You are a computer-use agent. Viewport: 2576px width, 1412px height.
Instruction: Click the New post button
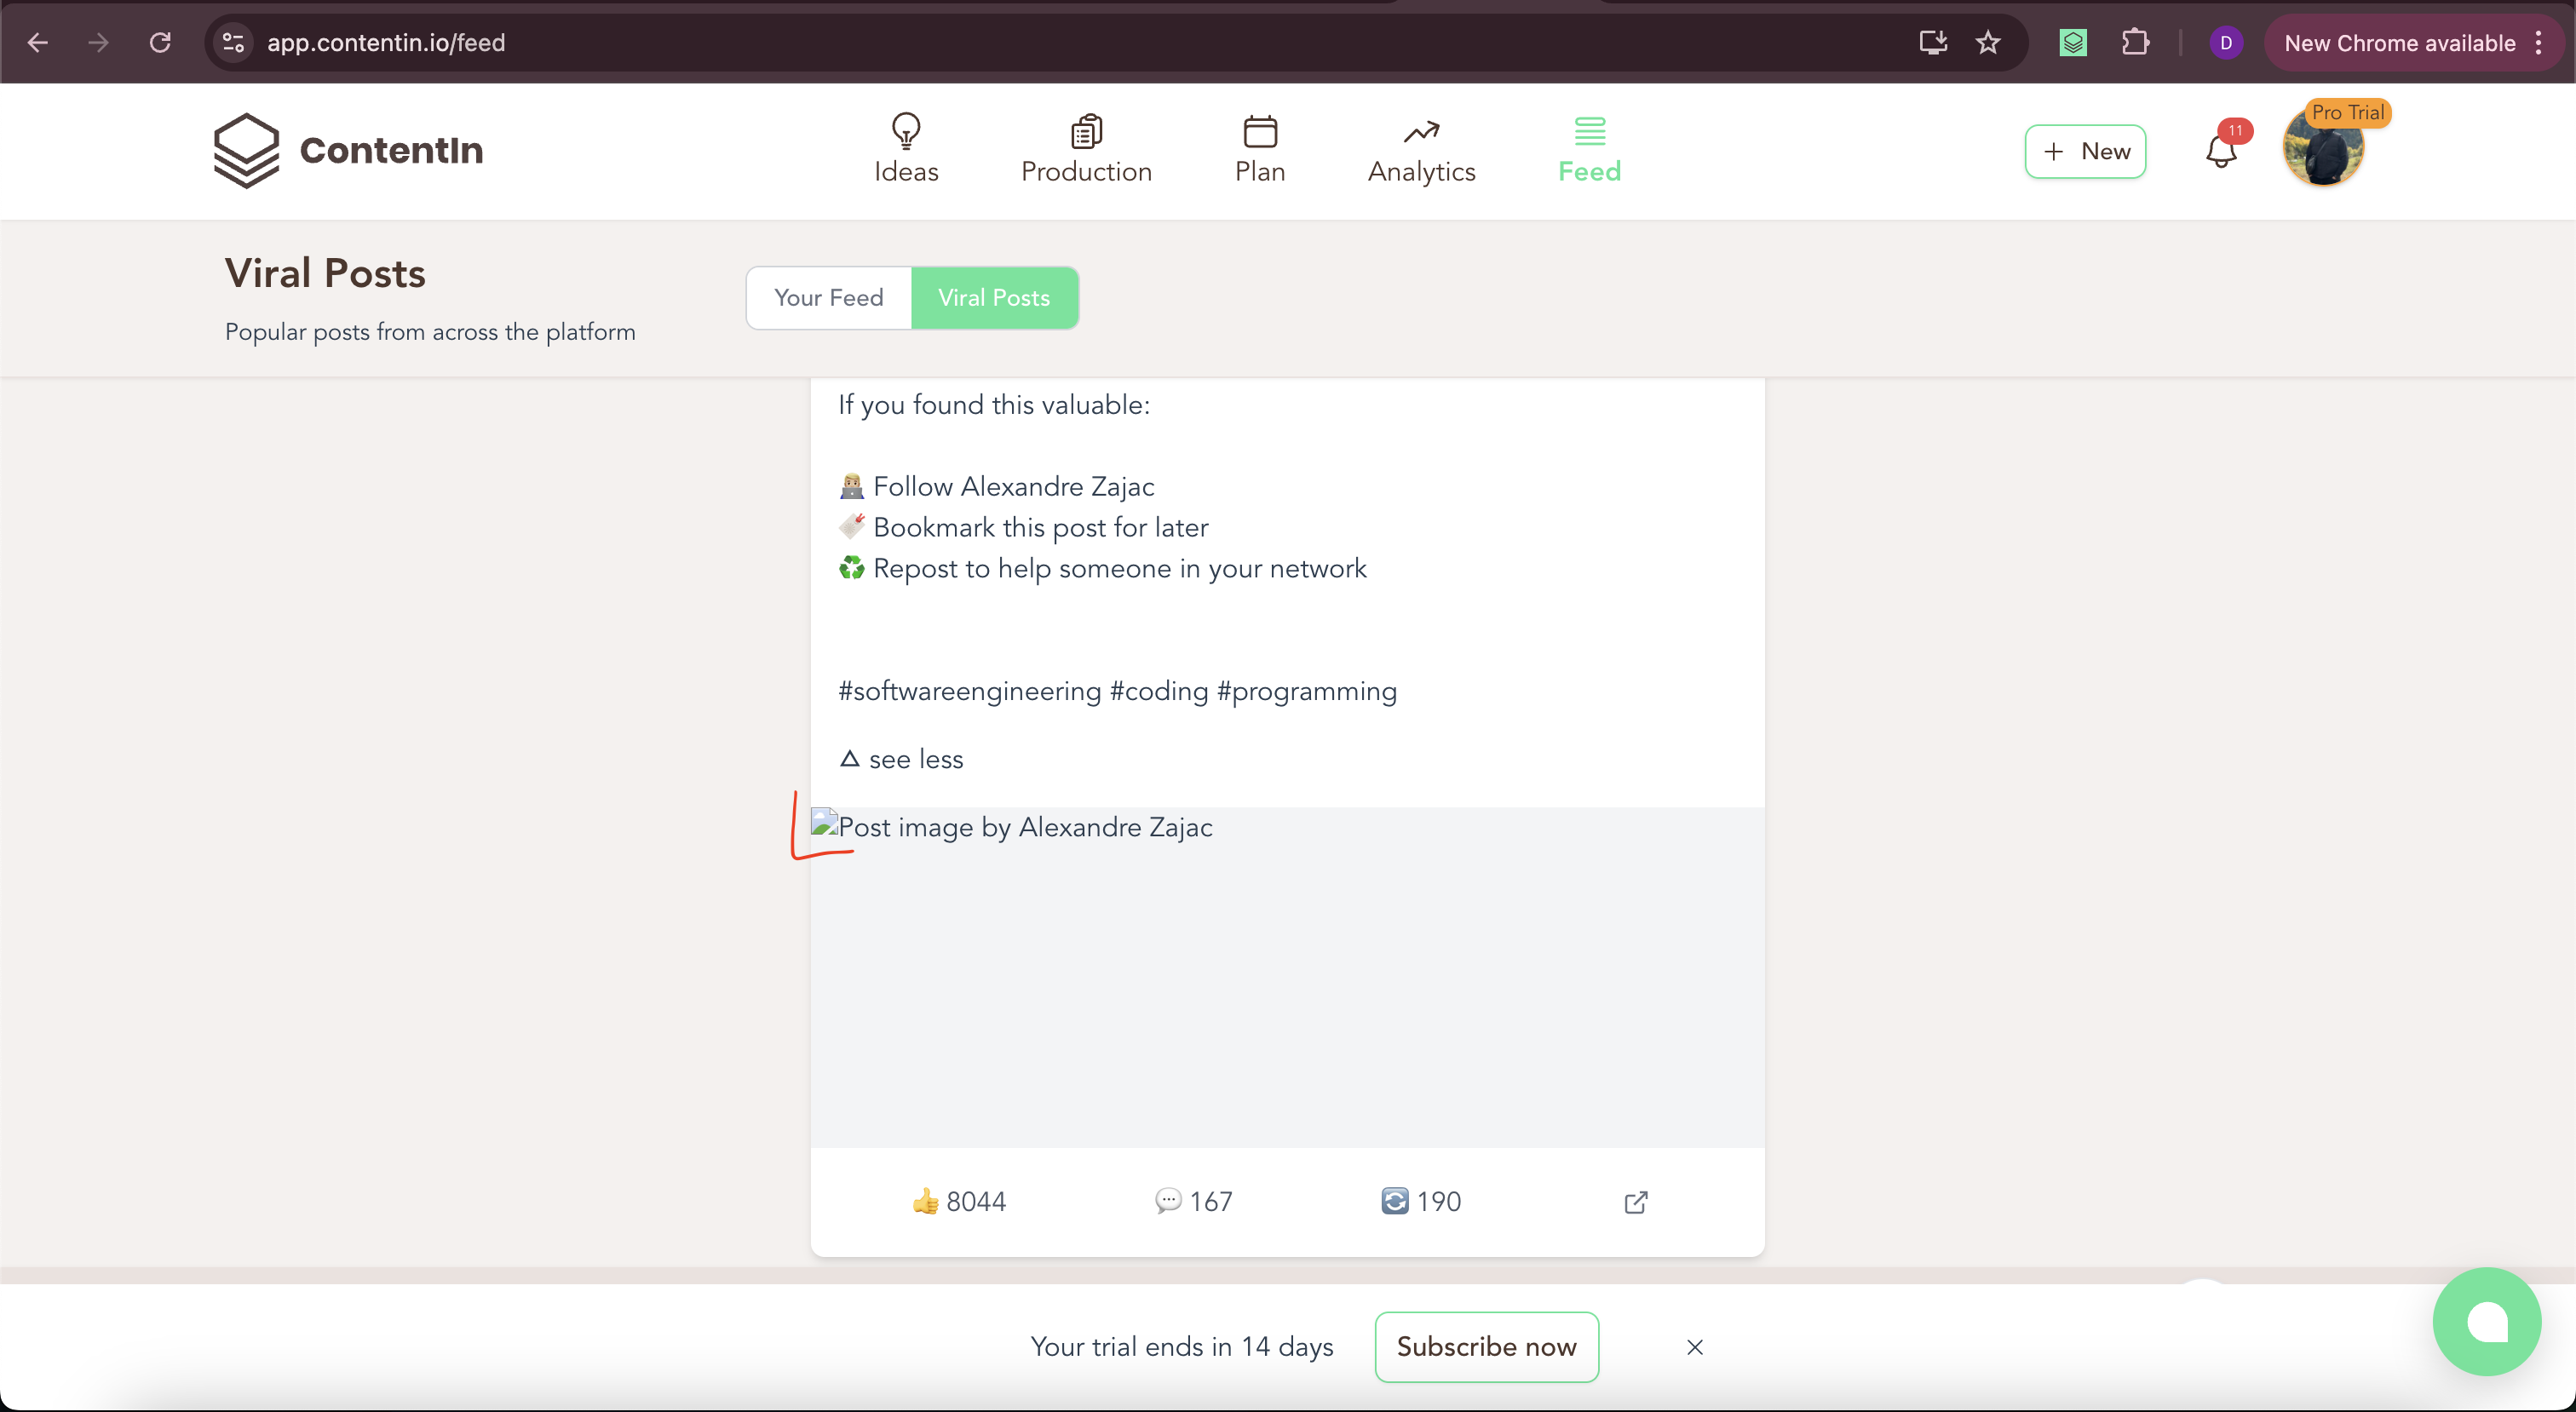click(2085, 151)
